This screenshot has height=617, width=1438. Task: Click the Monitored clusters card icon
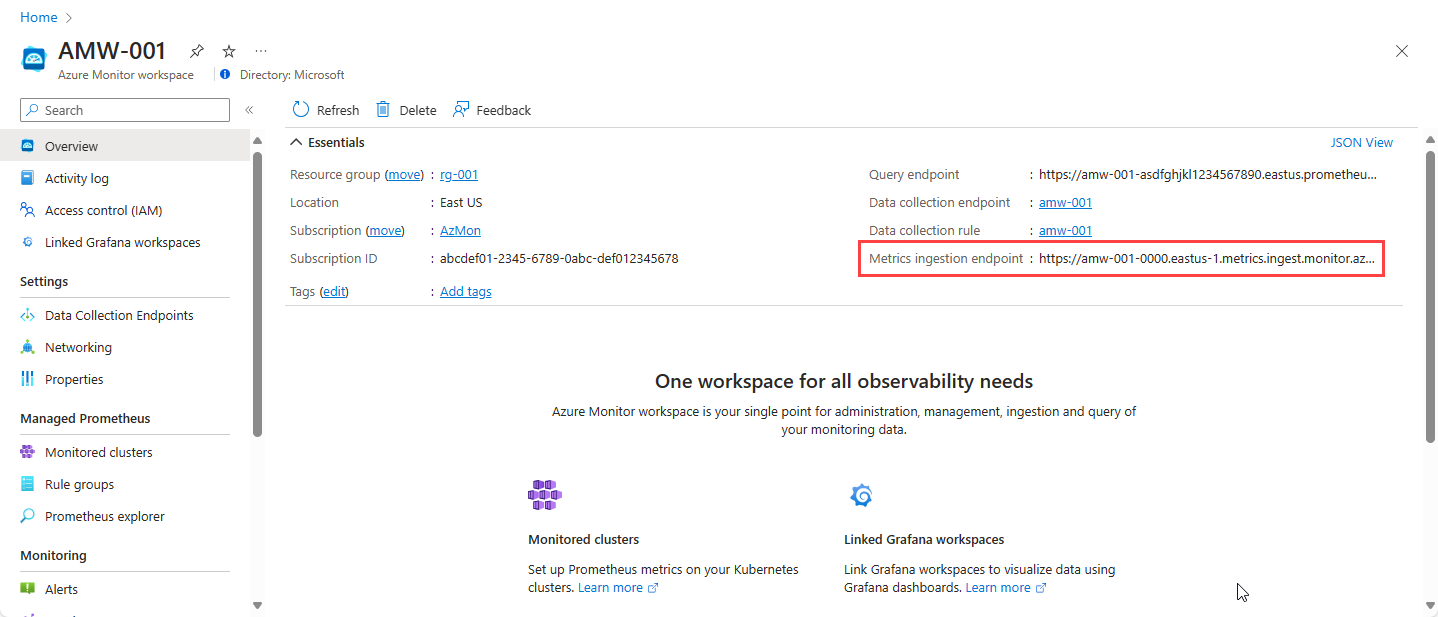click(x=545, y=495)
